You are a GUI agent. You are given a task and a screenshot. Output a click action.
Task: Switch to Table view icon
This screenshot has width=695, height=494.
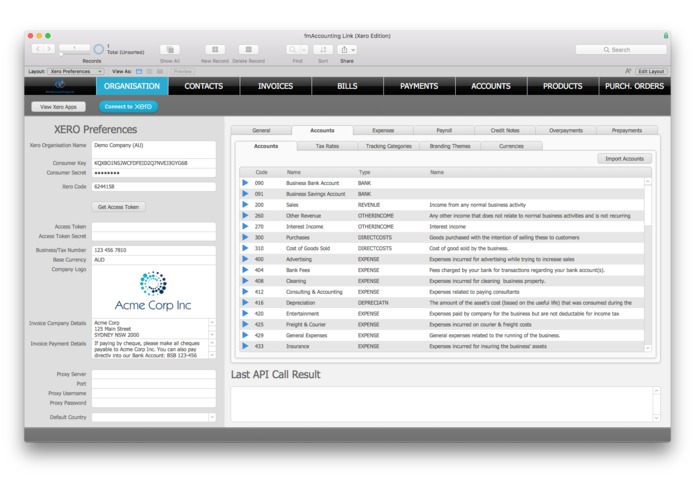coord(160,71)
